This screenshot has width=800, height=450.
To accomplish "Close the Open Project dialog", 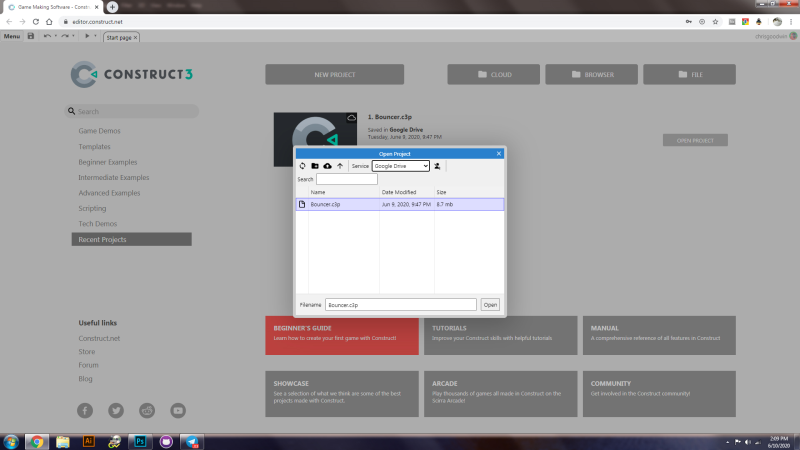I will (x=498, y=154).
